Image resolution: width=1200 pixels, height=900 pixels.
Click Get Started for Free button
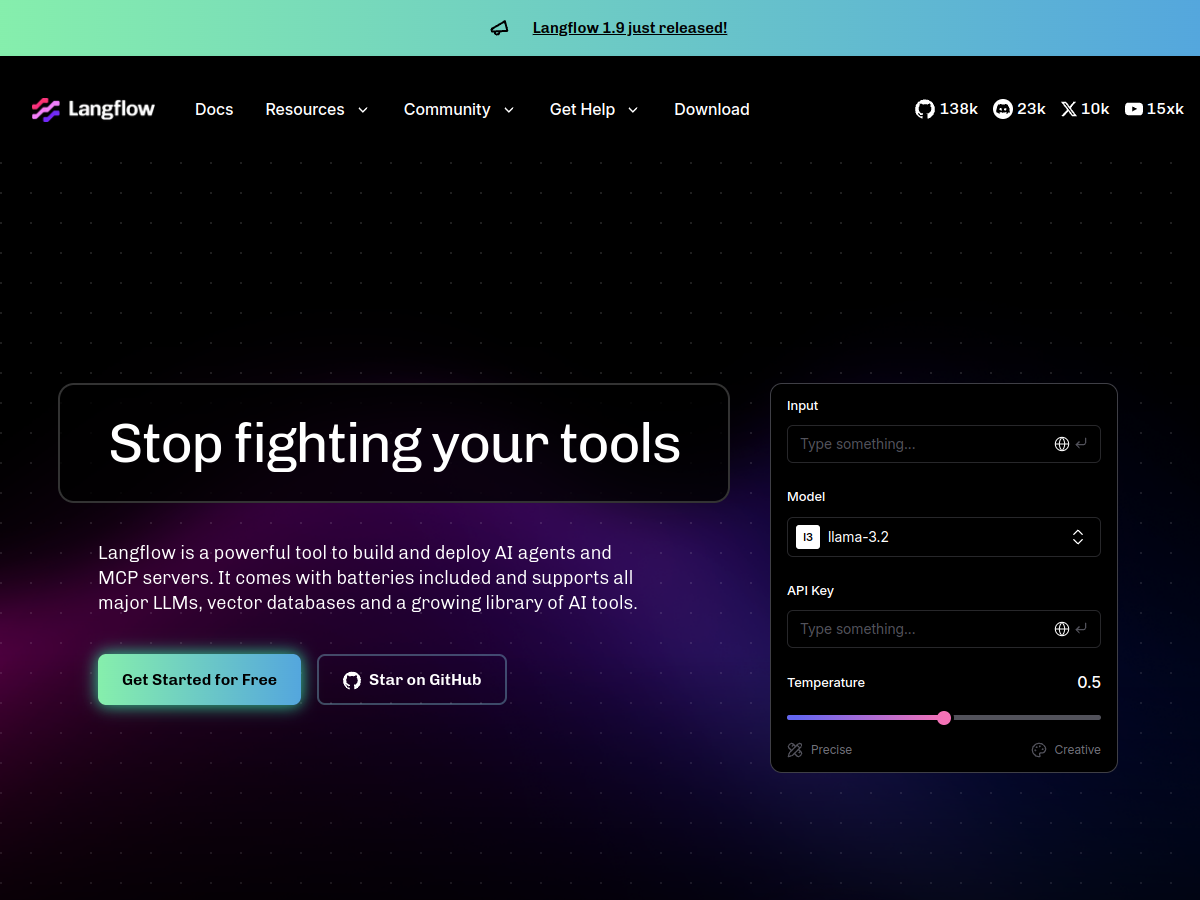pos(199,679)
